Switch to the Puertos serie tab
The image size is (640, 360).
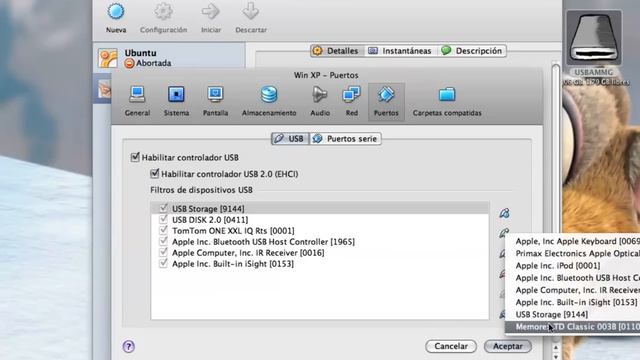coord(345,139)
